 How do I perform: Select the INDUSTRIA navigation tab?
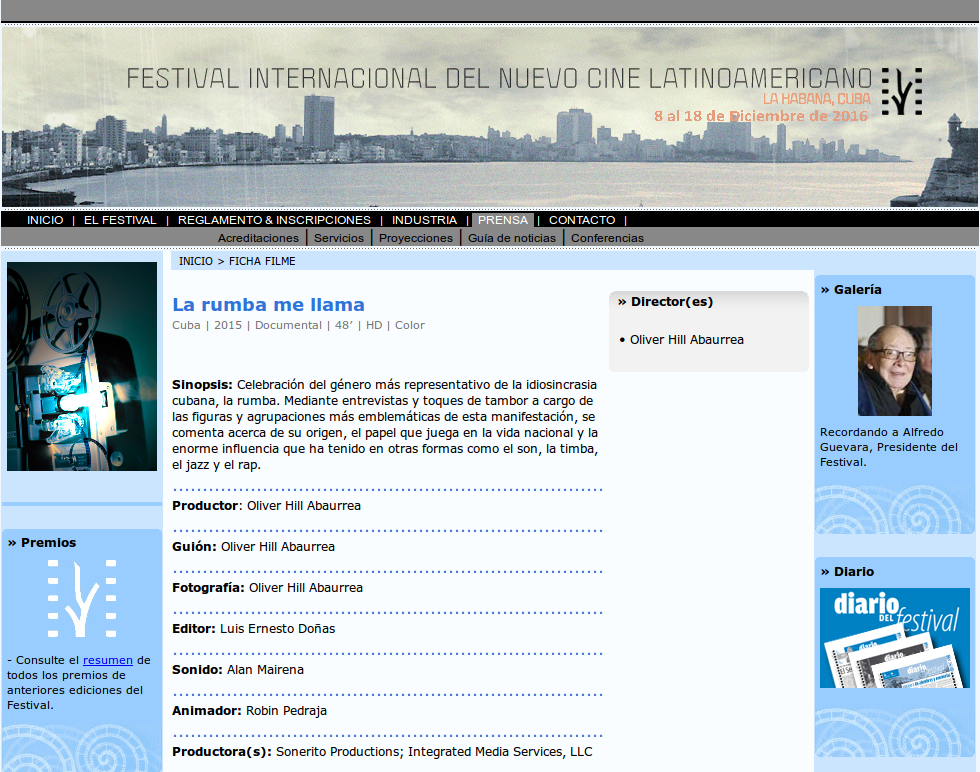[424, 219]
